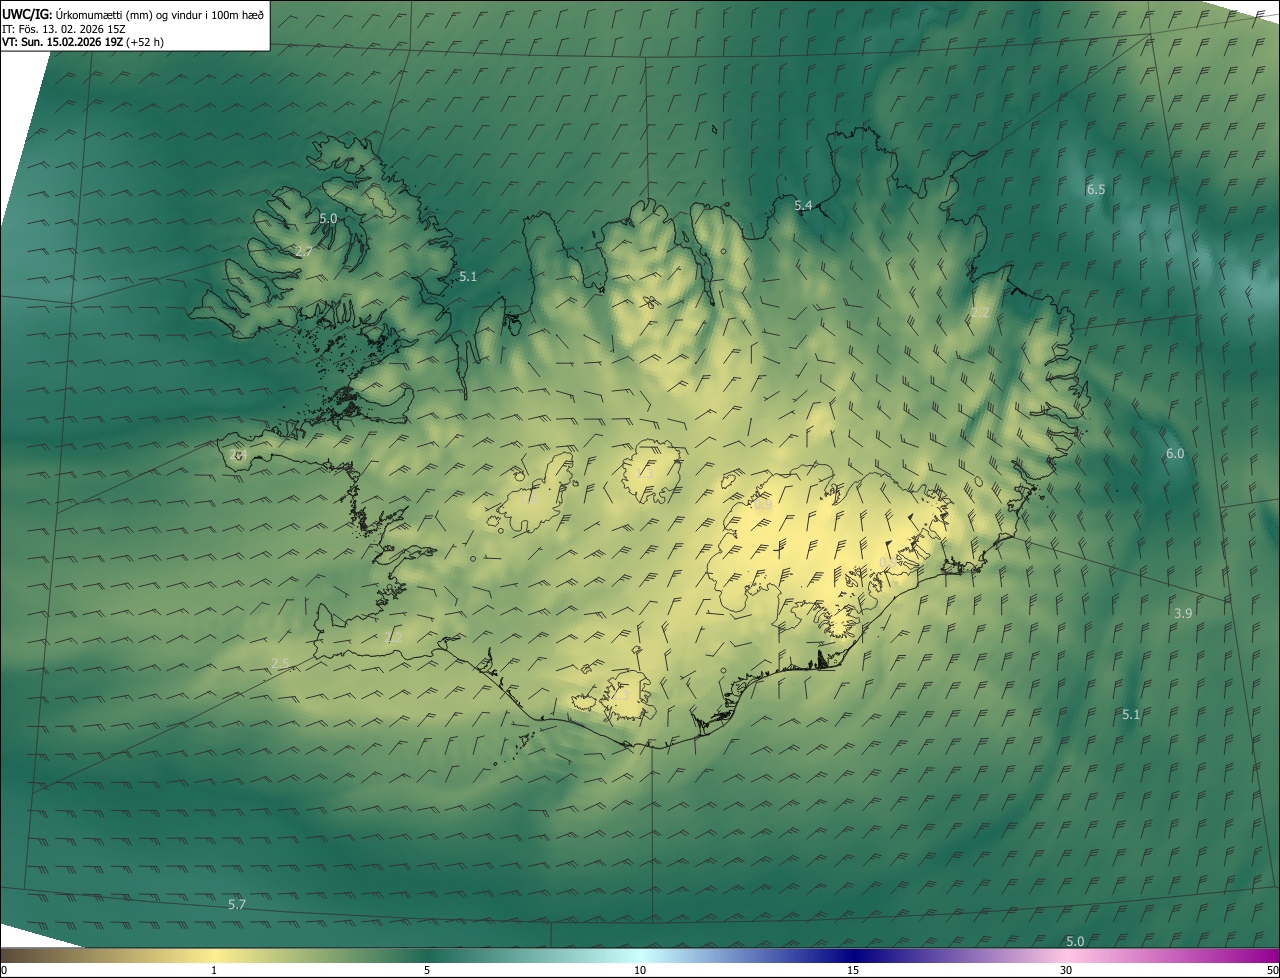
Task: Click the 6.5 value in the northeast sea
Action: 1096,189
